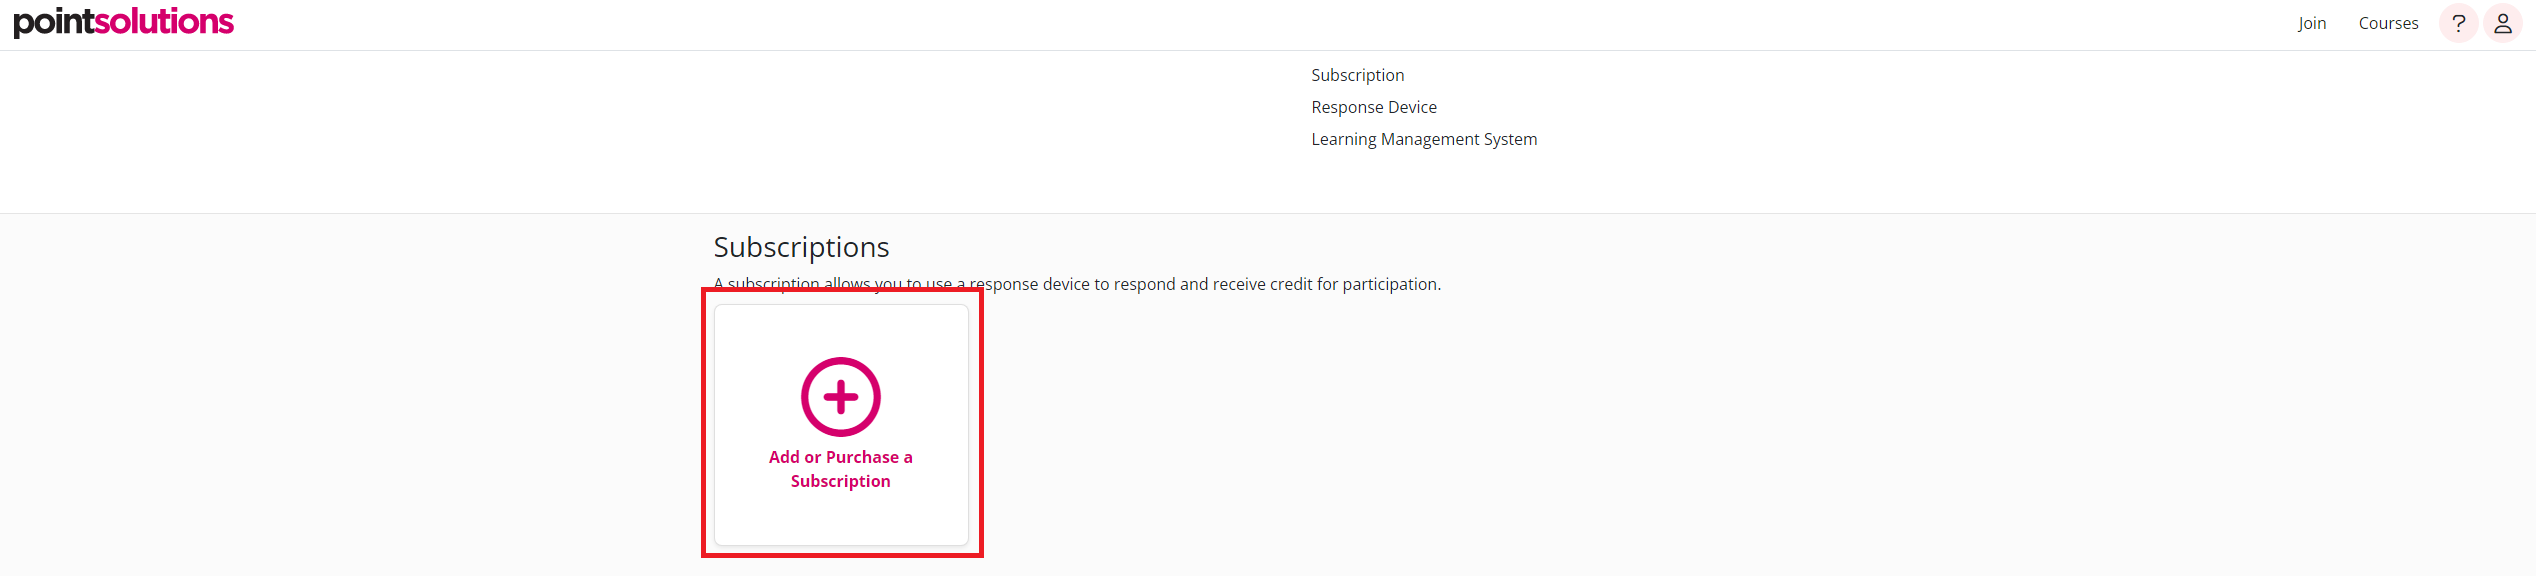
Task: Open the Learning Management System link
Action: click(x=1423, y=139)
